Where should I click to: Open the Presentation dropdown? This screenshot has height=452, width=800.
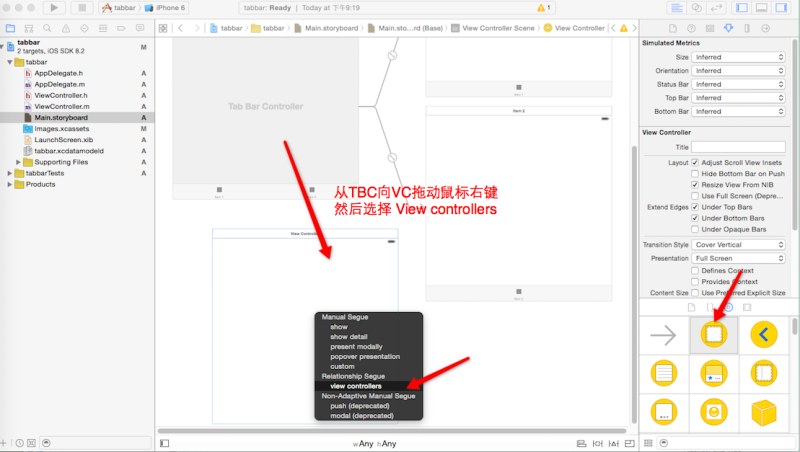click(738, 259)
